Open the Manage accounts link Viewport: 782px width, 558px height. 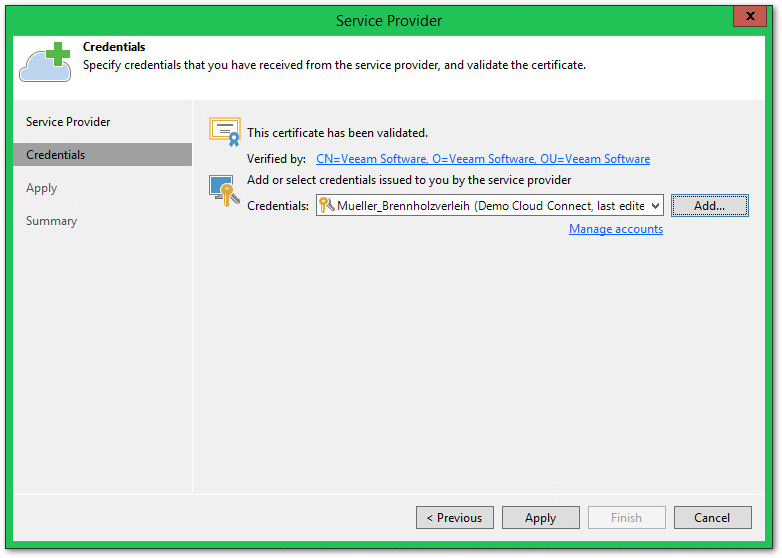coord(615,229)
